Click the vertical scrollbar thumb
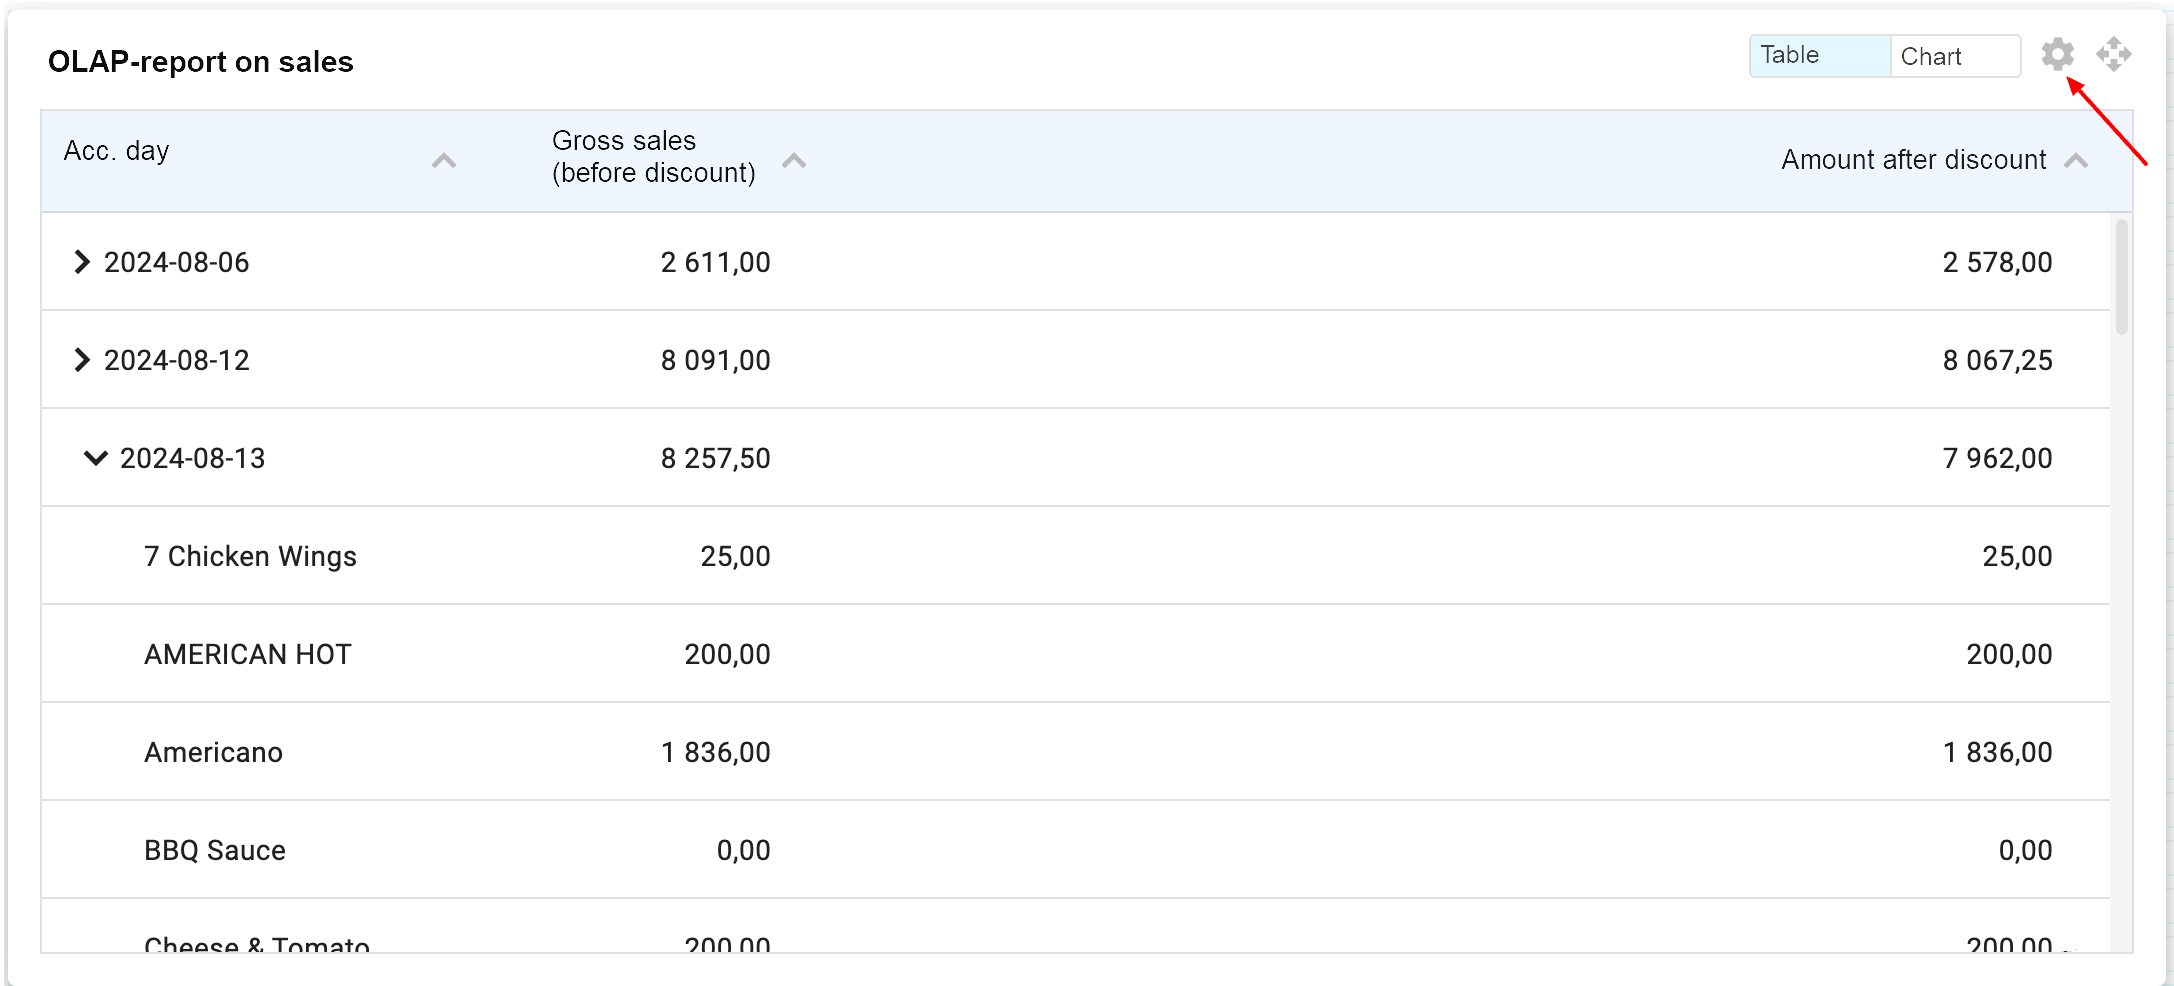 [x=2121, y=276]
